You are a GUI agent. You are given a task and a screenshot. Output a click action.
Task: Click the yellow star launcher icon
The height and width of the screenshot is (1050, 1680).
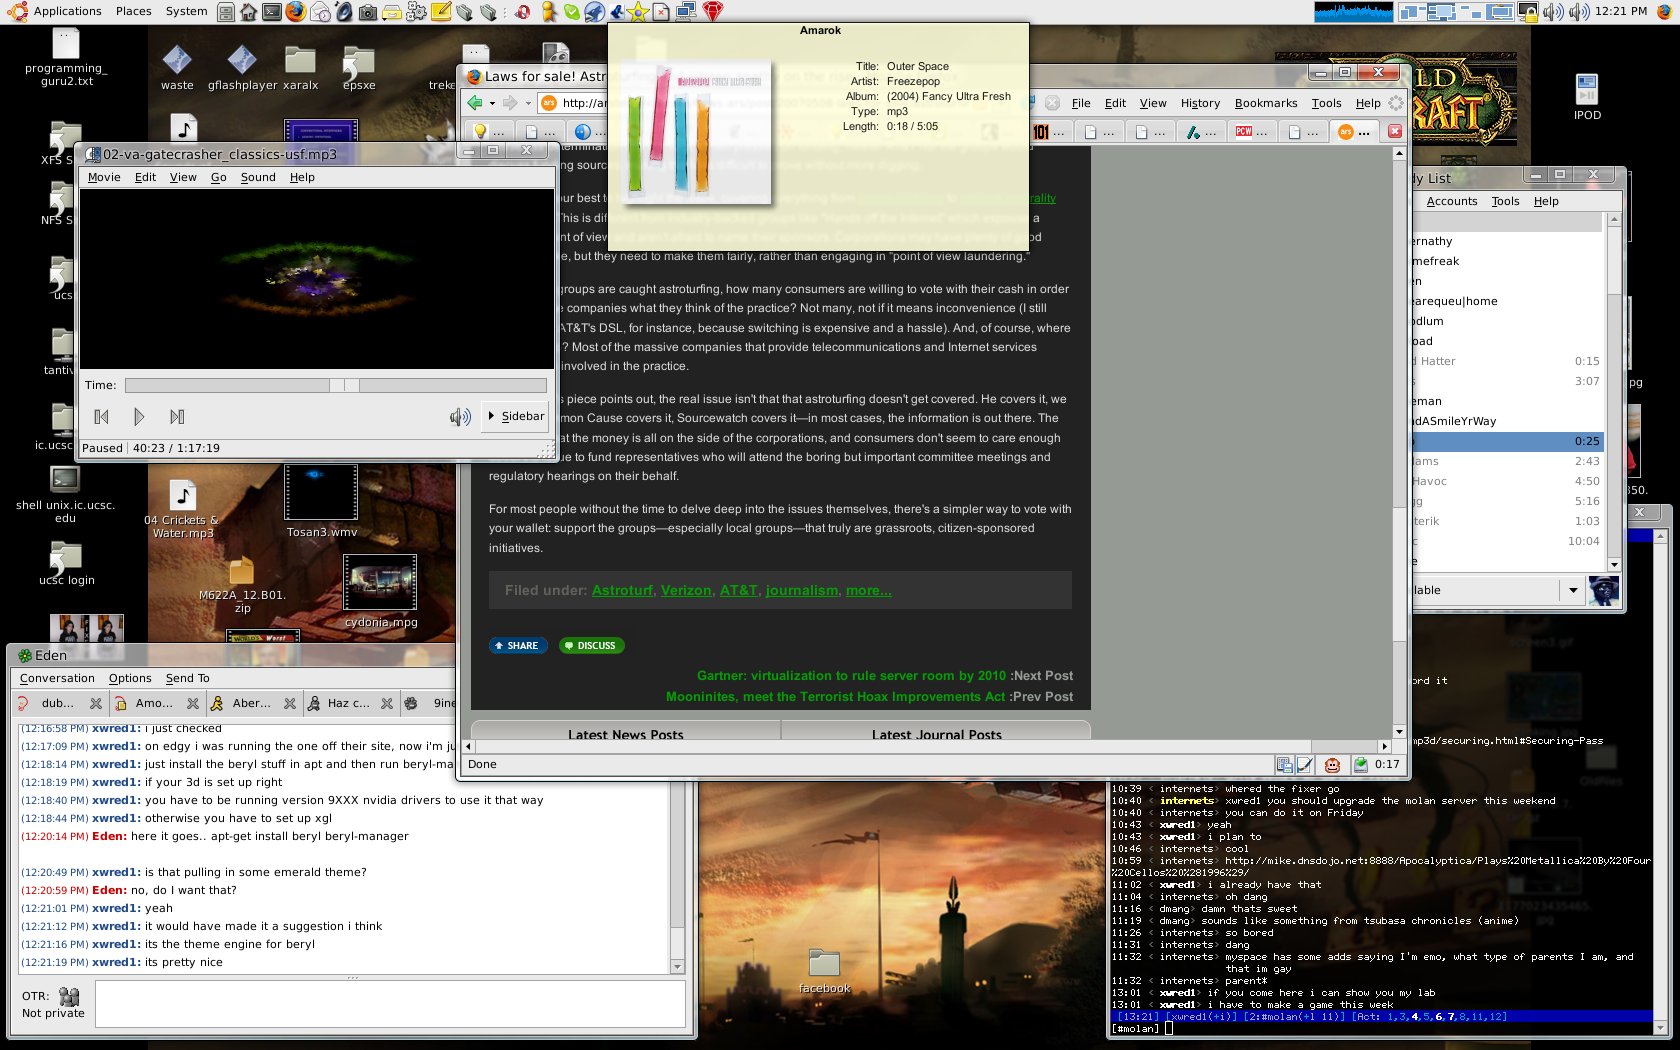[638, 12]
